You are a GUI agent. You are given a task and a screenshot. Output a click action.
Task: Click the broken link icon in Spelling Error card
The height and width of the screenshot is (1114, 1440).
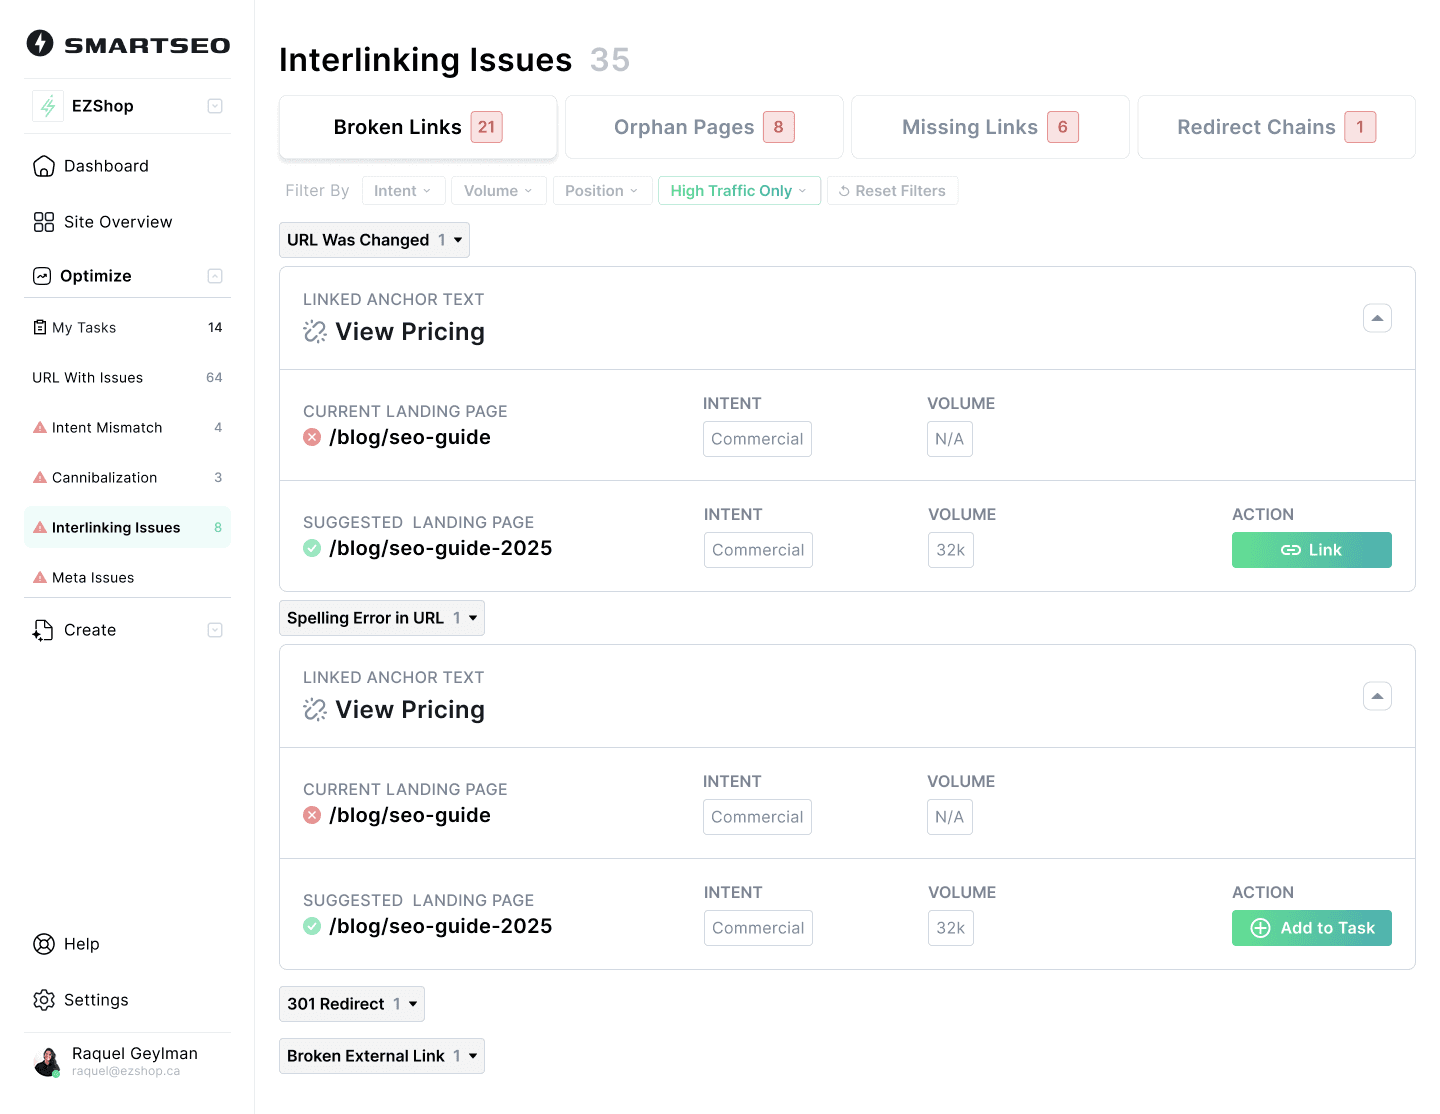[315, 710]
